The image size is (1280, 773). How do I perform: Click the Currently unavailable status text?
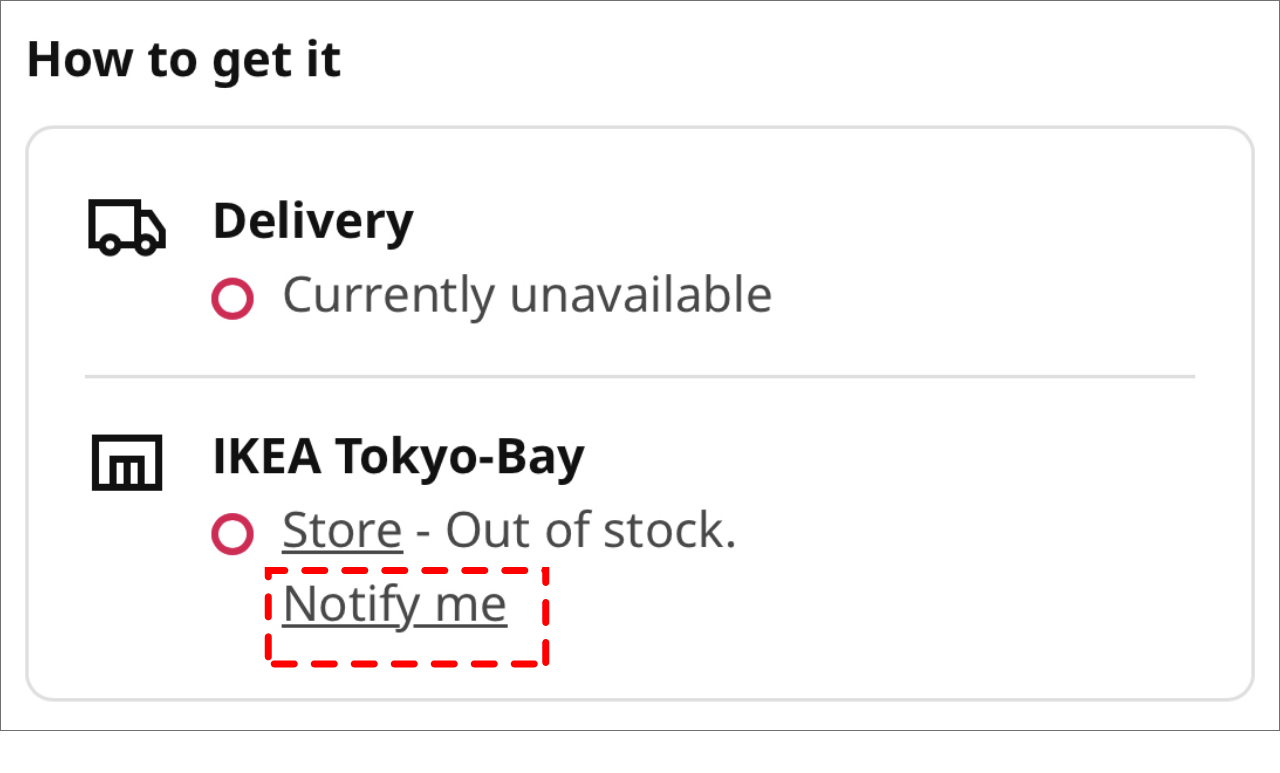coord(527,295)
